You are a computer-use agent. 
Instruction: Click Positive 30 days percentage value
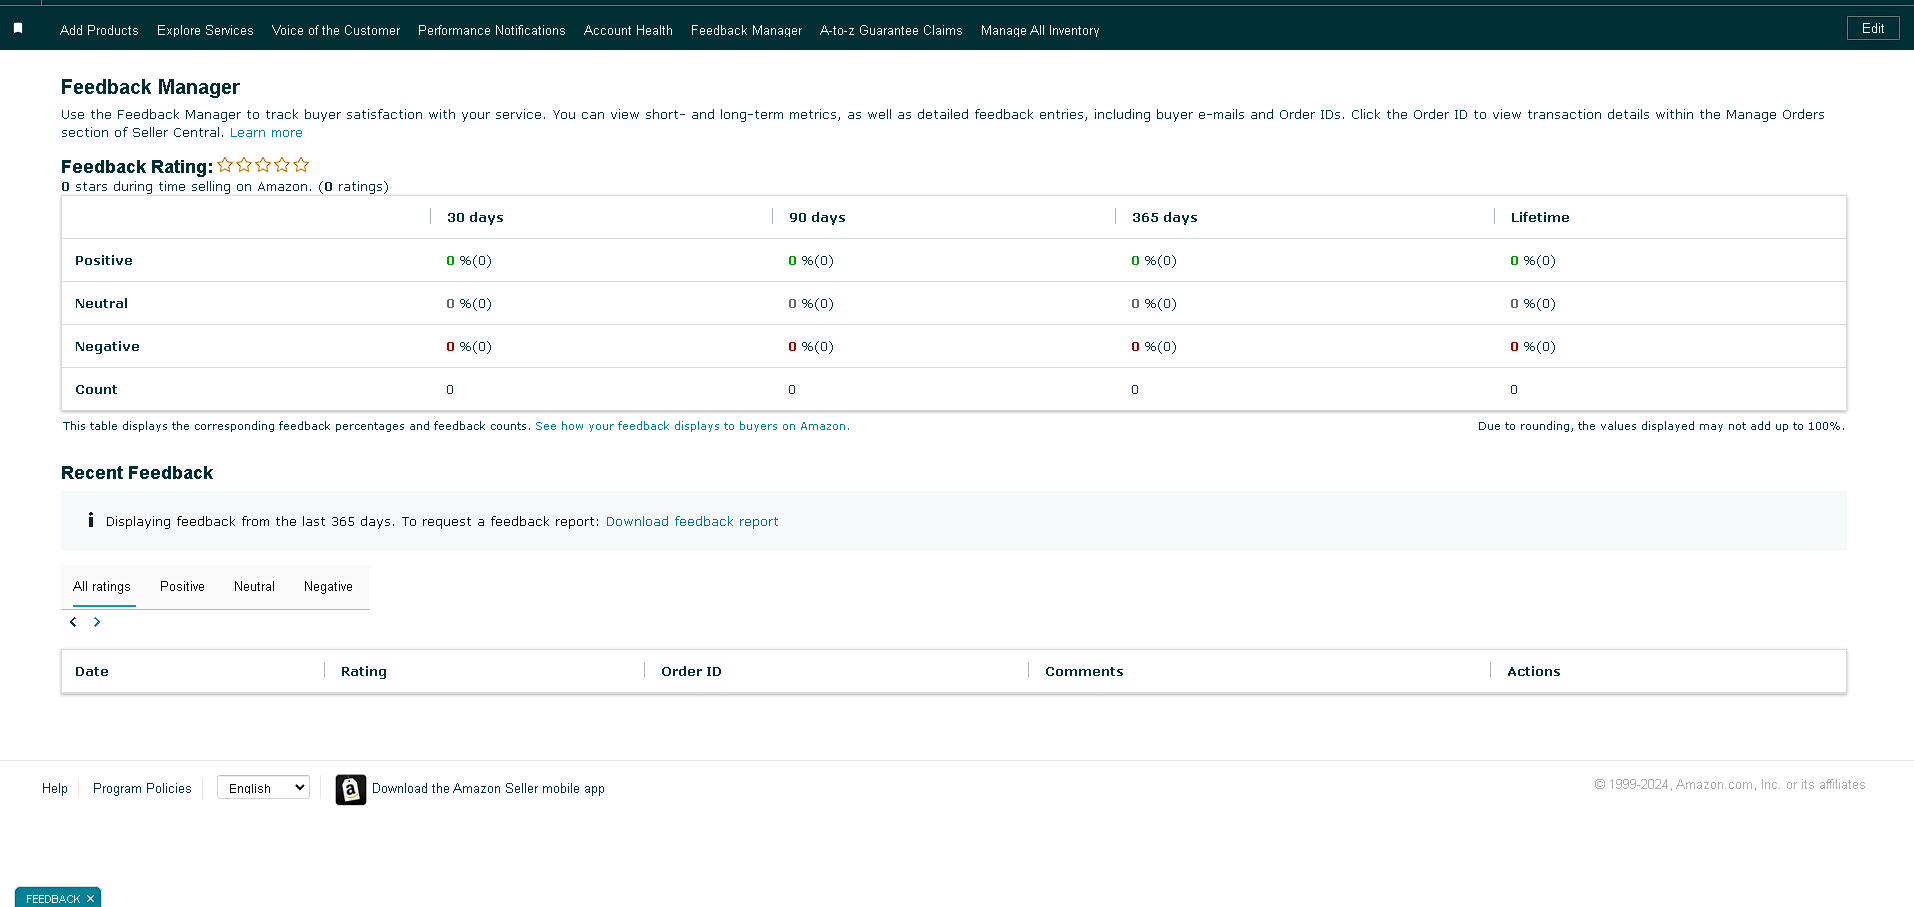pyautogui.click(x=469, y=260)
